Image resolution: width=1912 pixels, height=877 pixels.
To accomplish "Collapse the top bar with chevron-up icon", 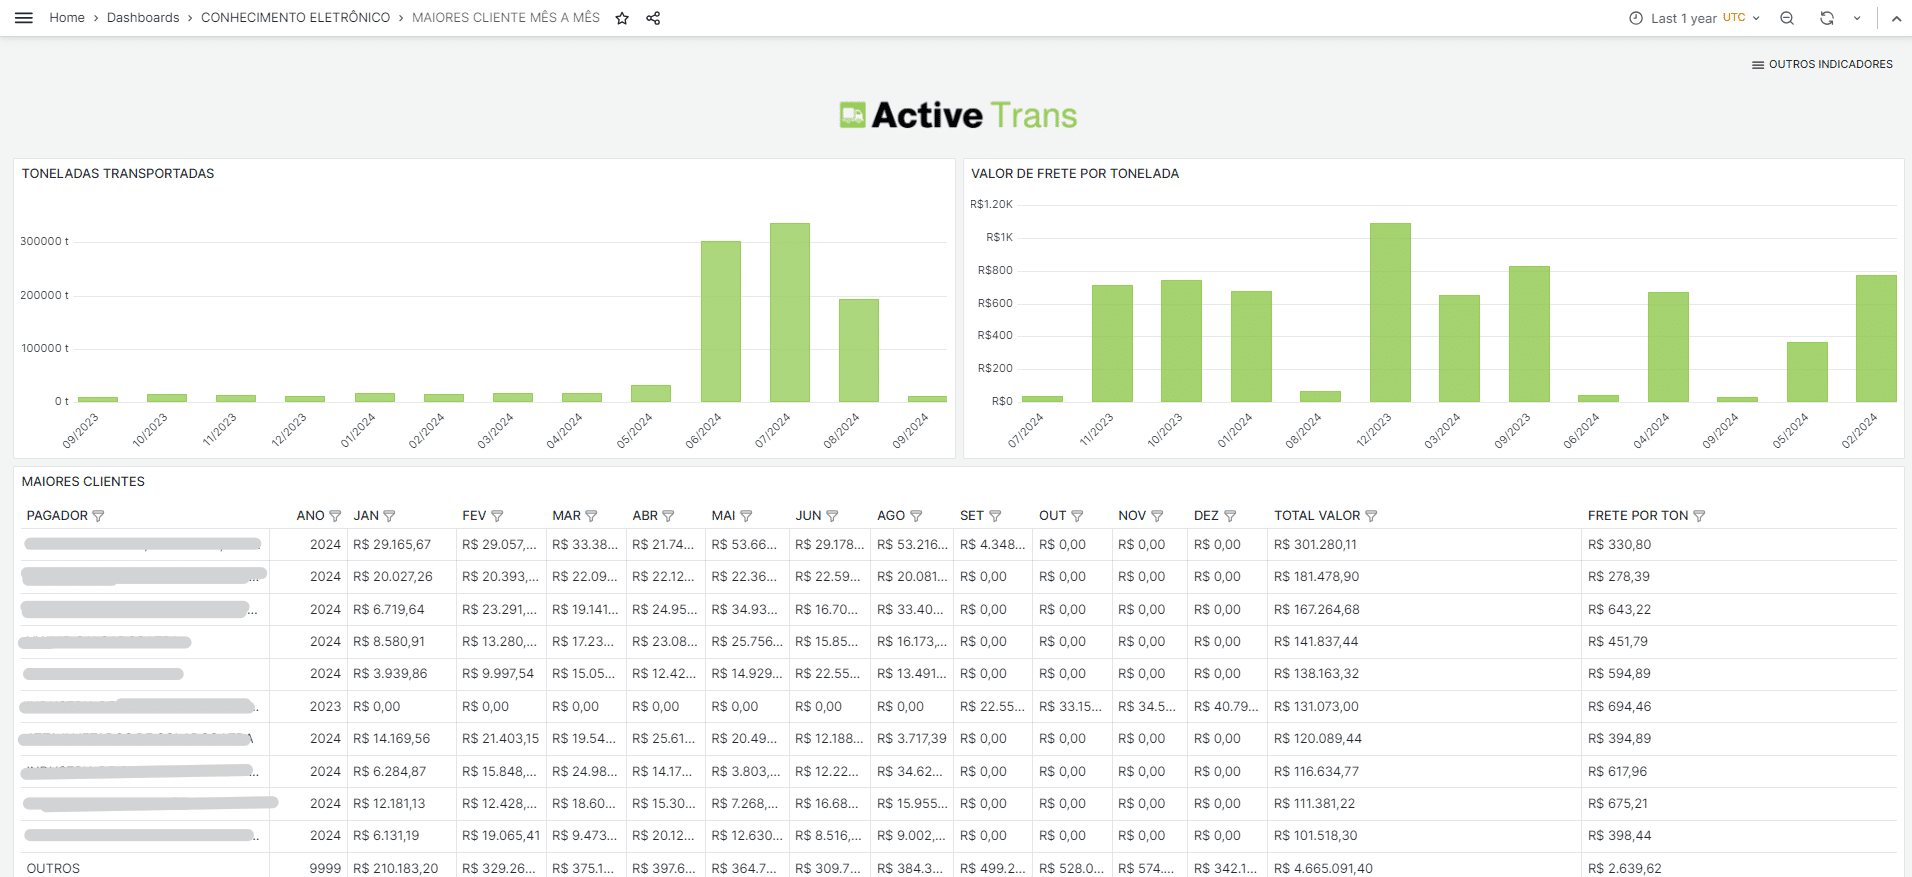I will (1896, 18).
